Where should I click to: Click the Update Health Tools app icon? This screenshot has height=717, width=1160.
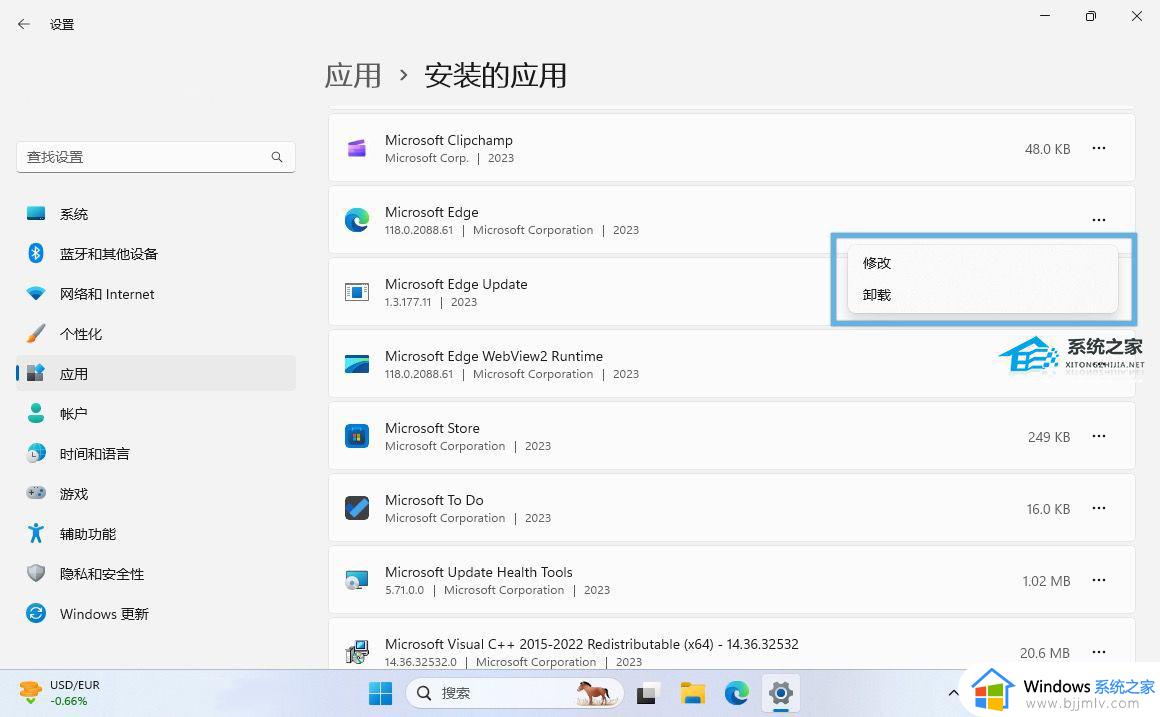tap(357, 580)
